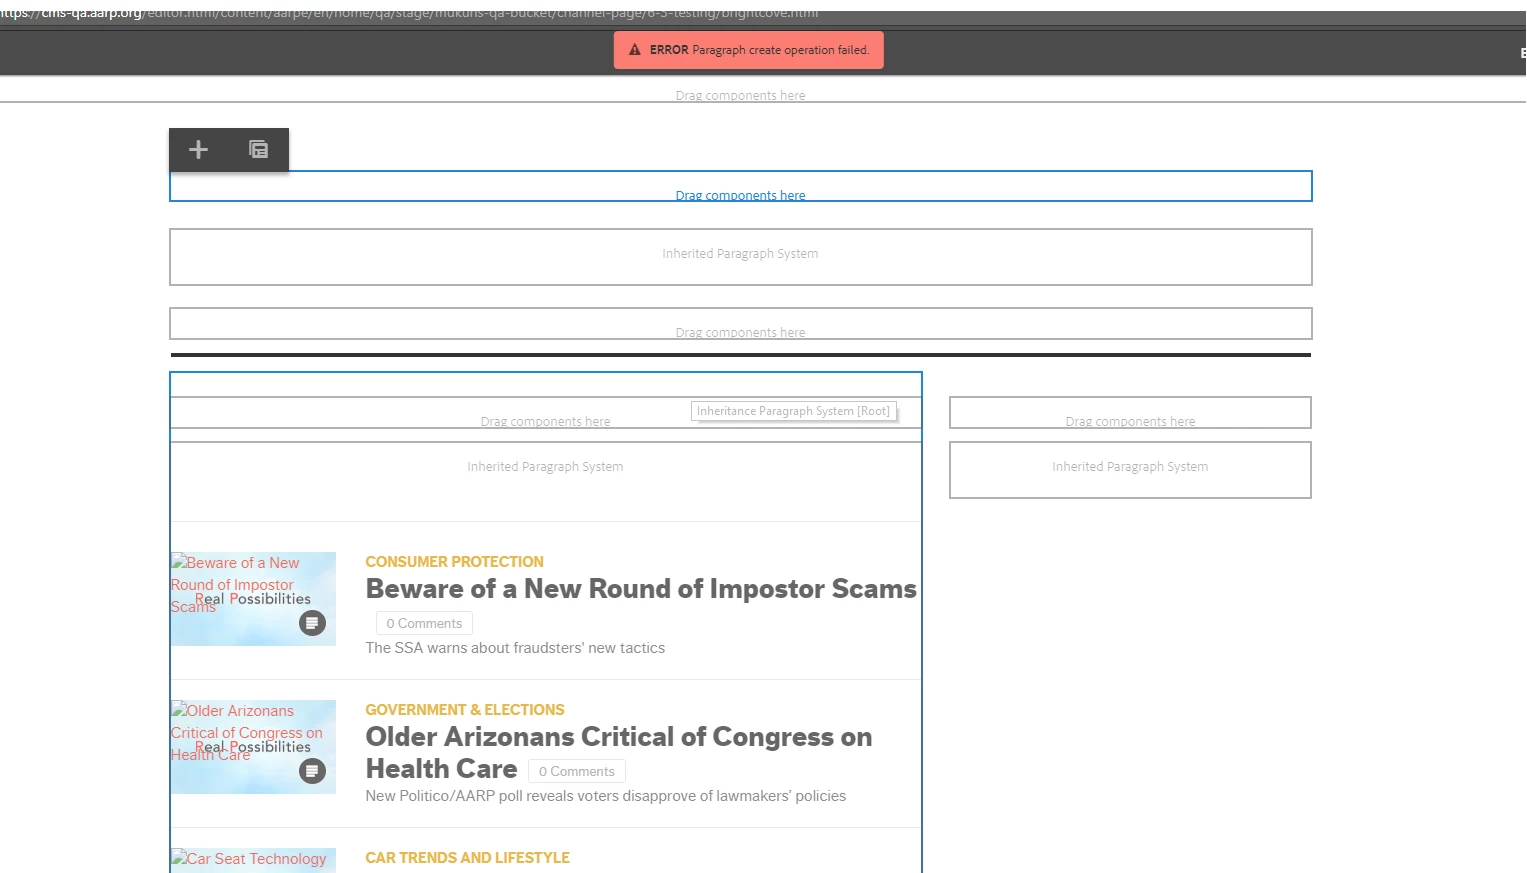Select right sidebar Inherited Paragraph System box
The width and height of the screenshot is (1527, 873).
tap(1130, 470)
